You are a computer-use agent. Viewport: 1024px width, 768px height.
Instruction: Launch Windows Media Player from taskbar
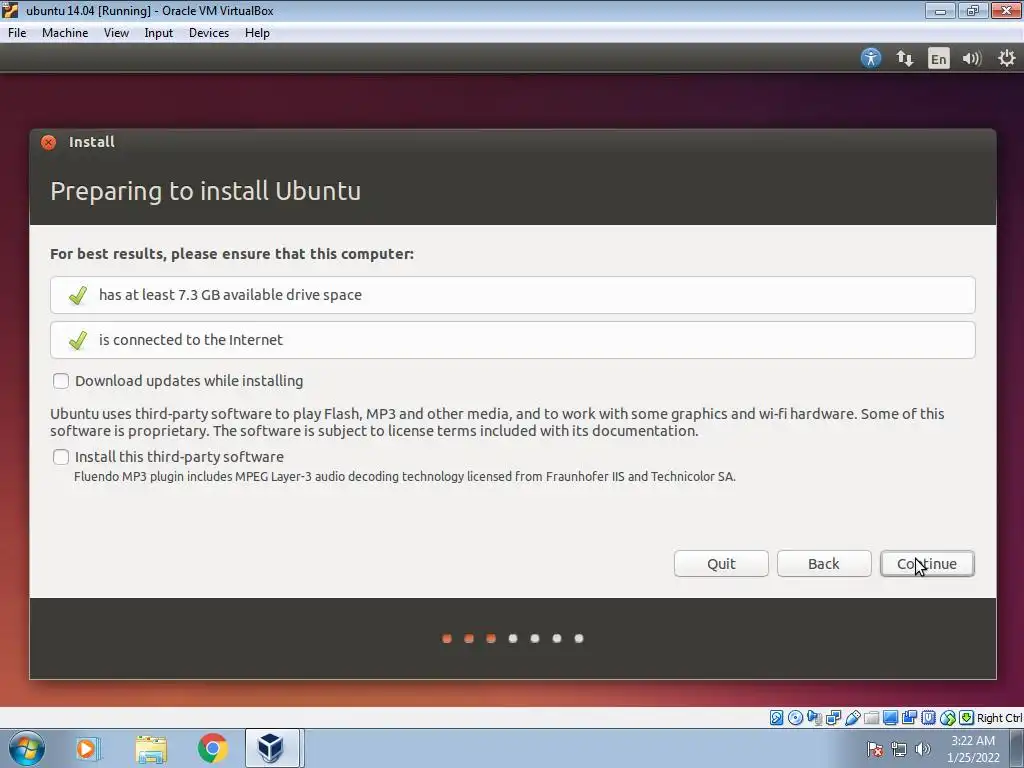(x=86, y=748)
